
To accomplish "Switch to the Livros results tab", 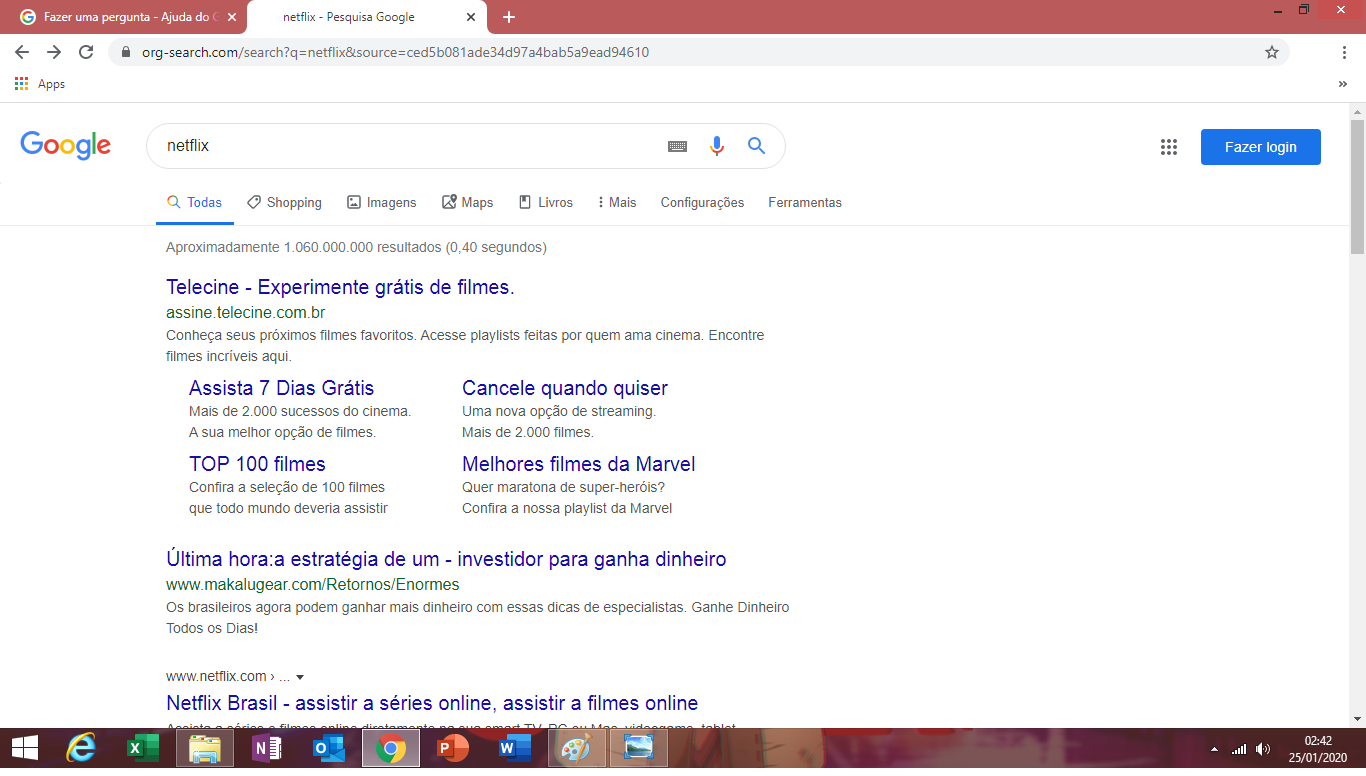I will (546, 202).
